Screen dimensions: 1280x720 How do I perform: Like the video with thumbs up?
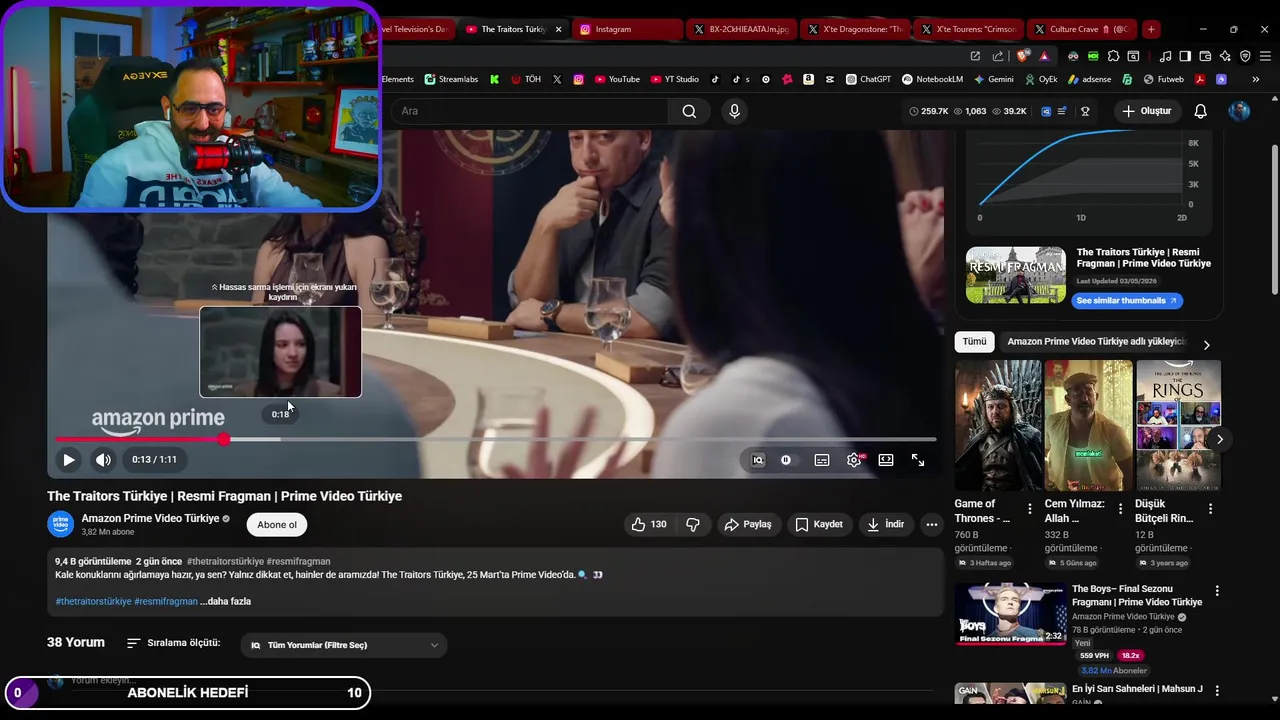[x=649, y=524]
